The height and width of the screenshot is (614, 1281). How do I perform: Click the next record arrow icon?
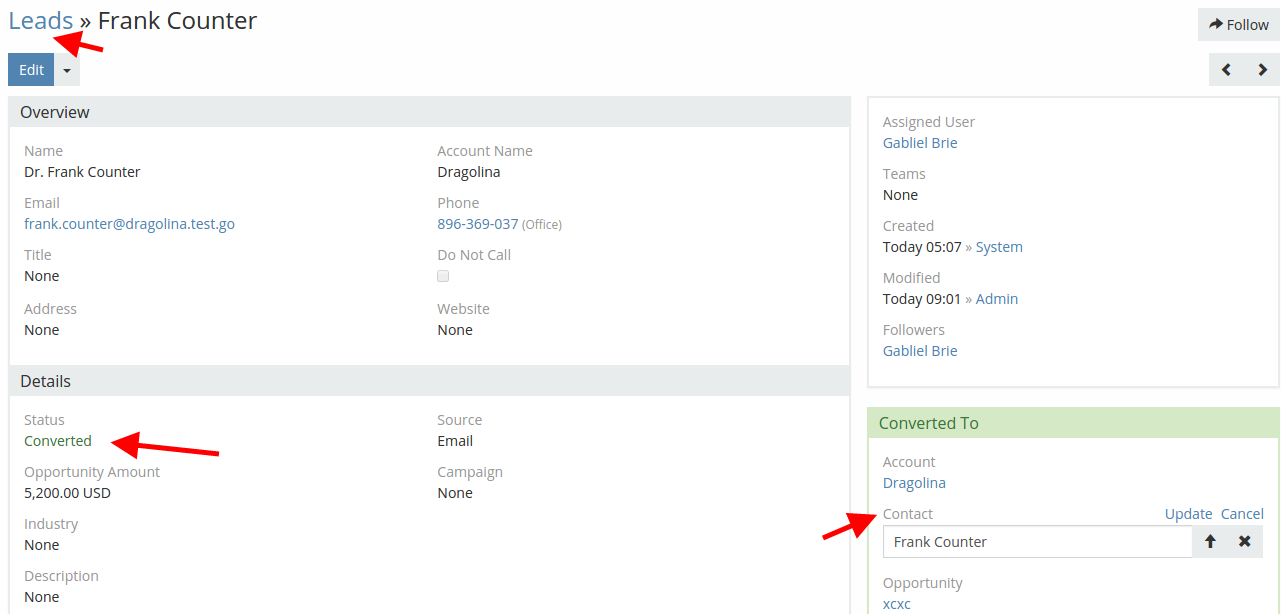click(1262, 70)
